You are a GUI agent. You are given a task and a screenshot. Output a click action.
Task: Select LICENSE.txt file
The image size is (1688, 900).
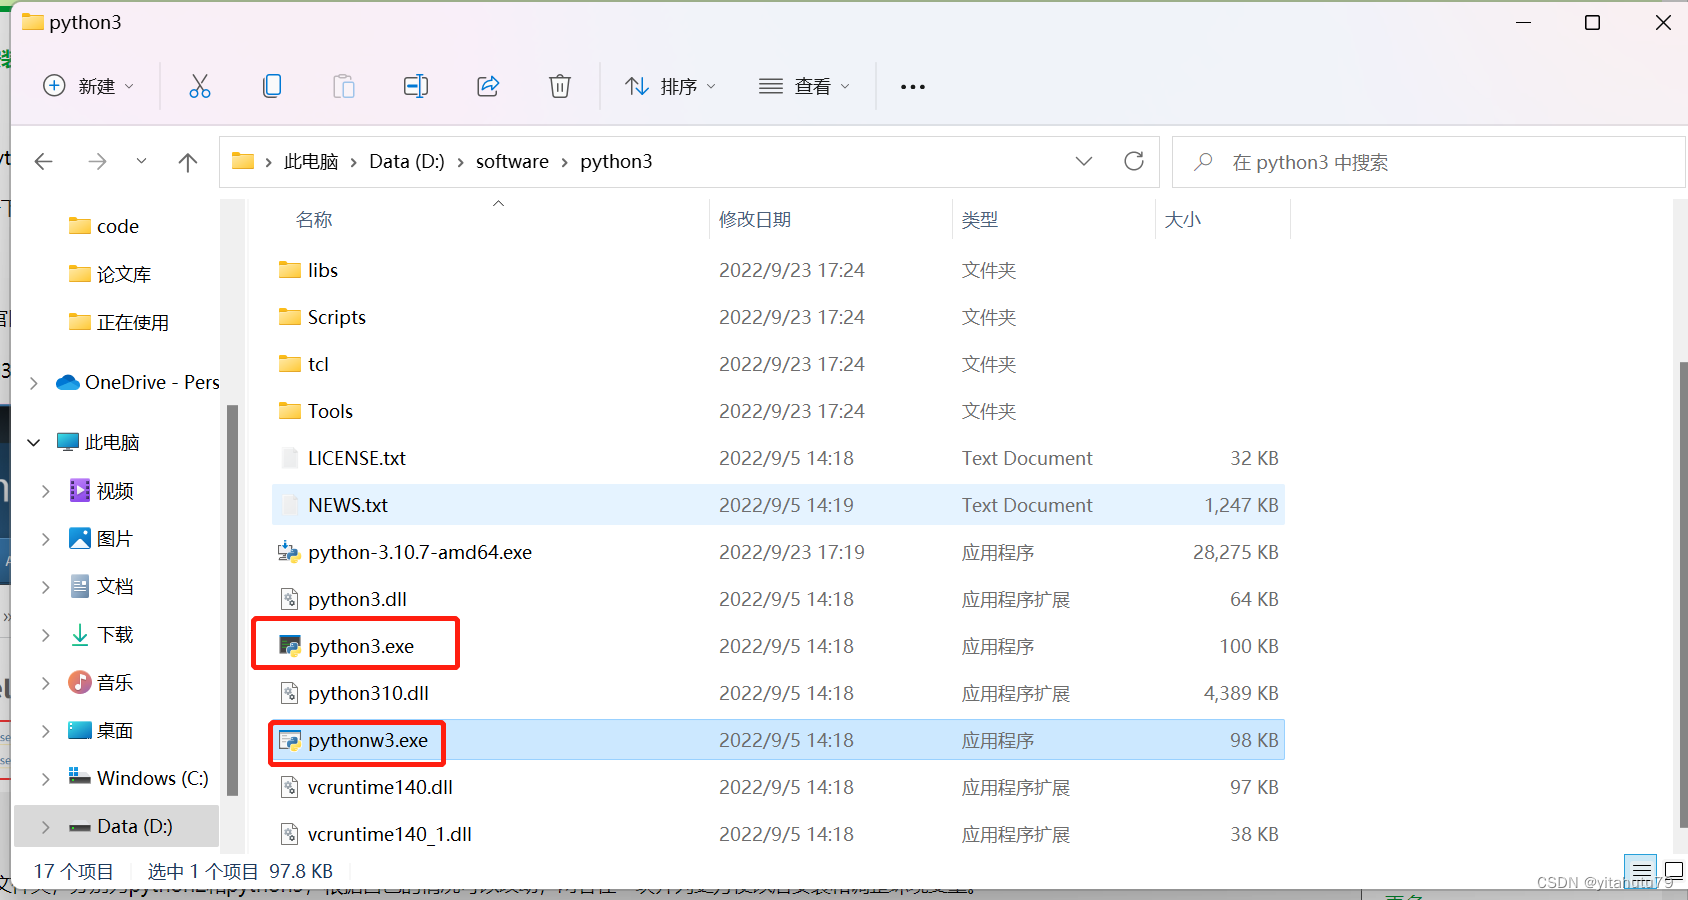[778, 458]
